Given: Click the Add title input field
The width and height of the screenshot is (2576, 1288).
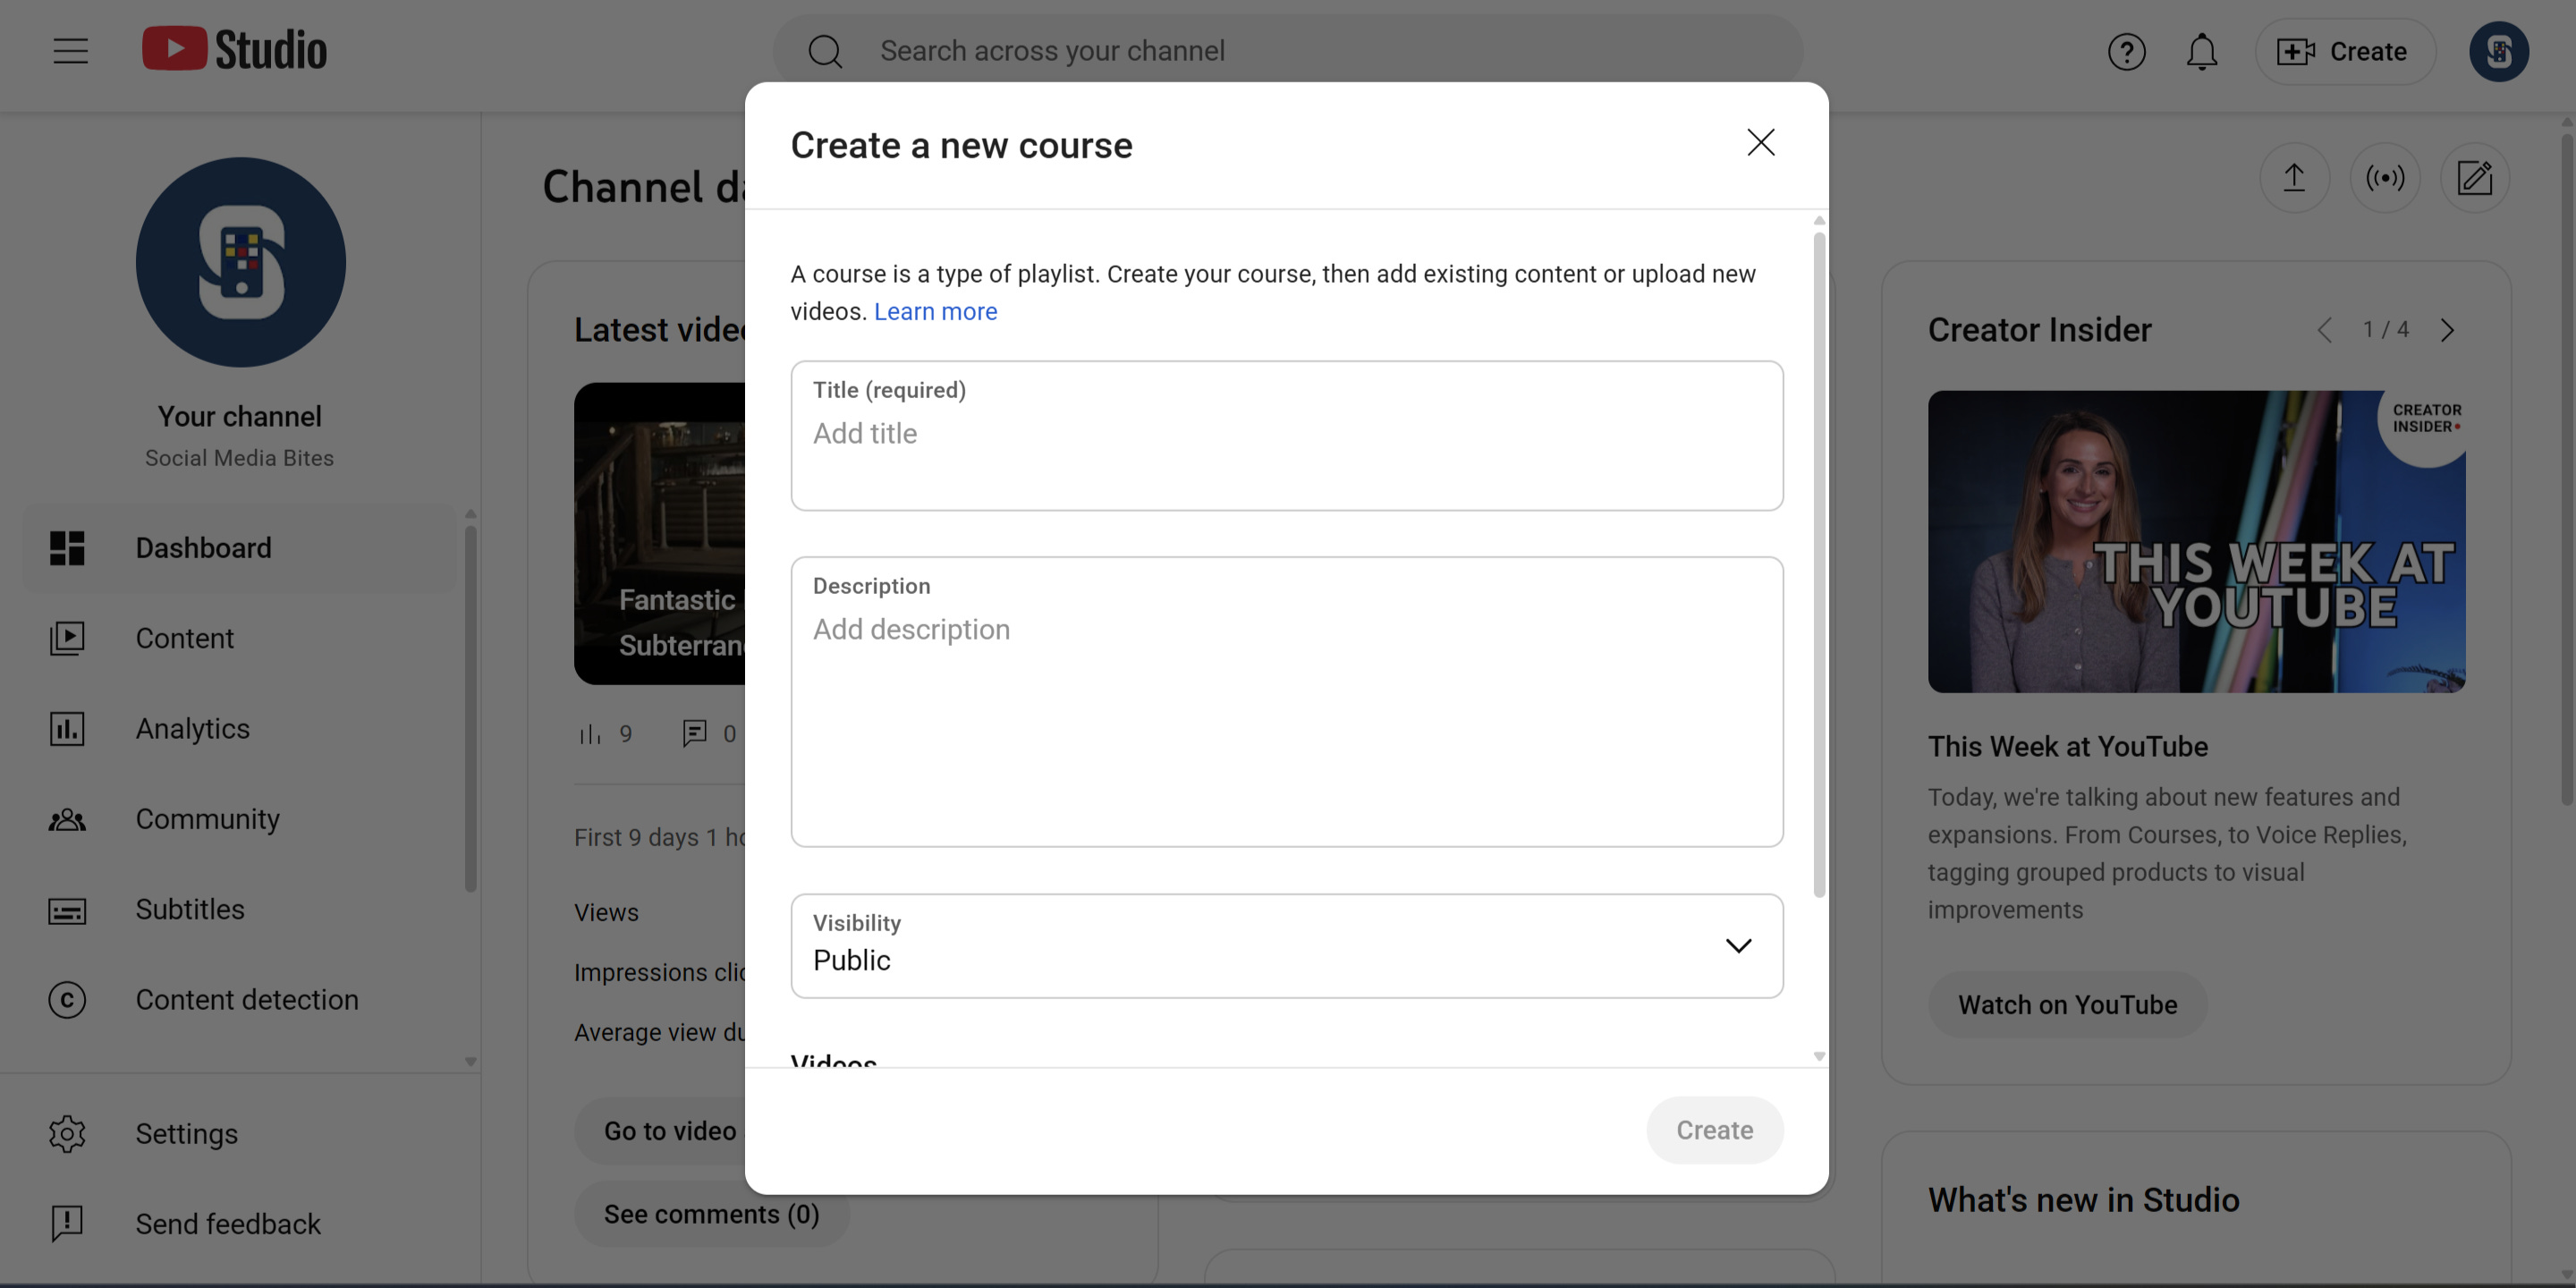Looking at the screenshot, I should click(x=1286, y=434).
